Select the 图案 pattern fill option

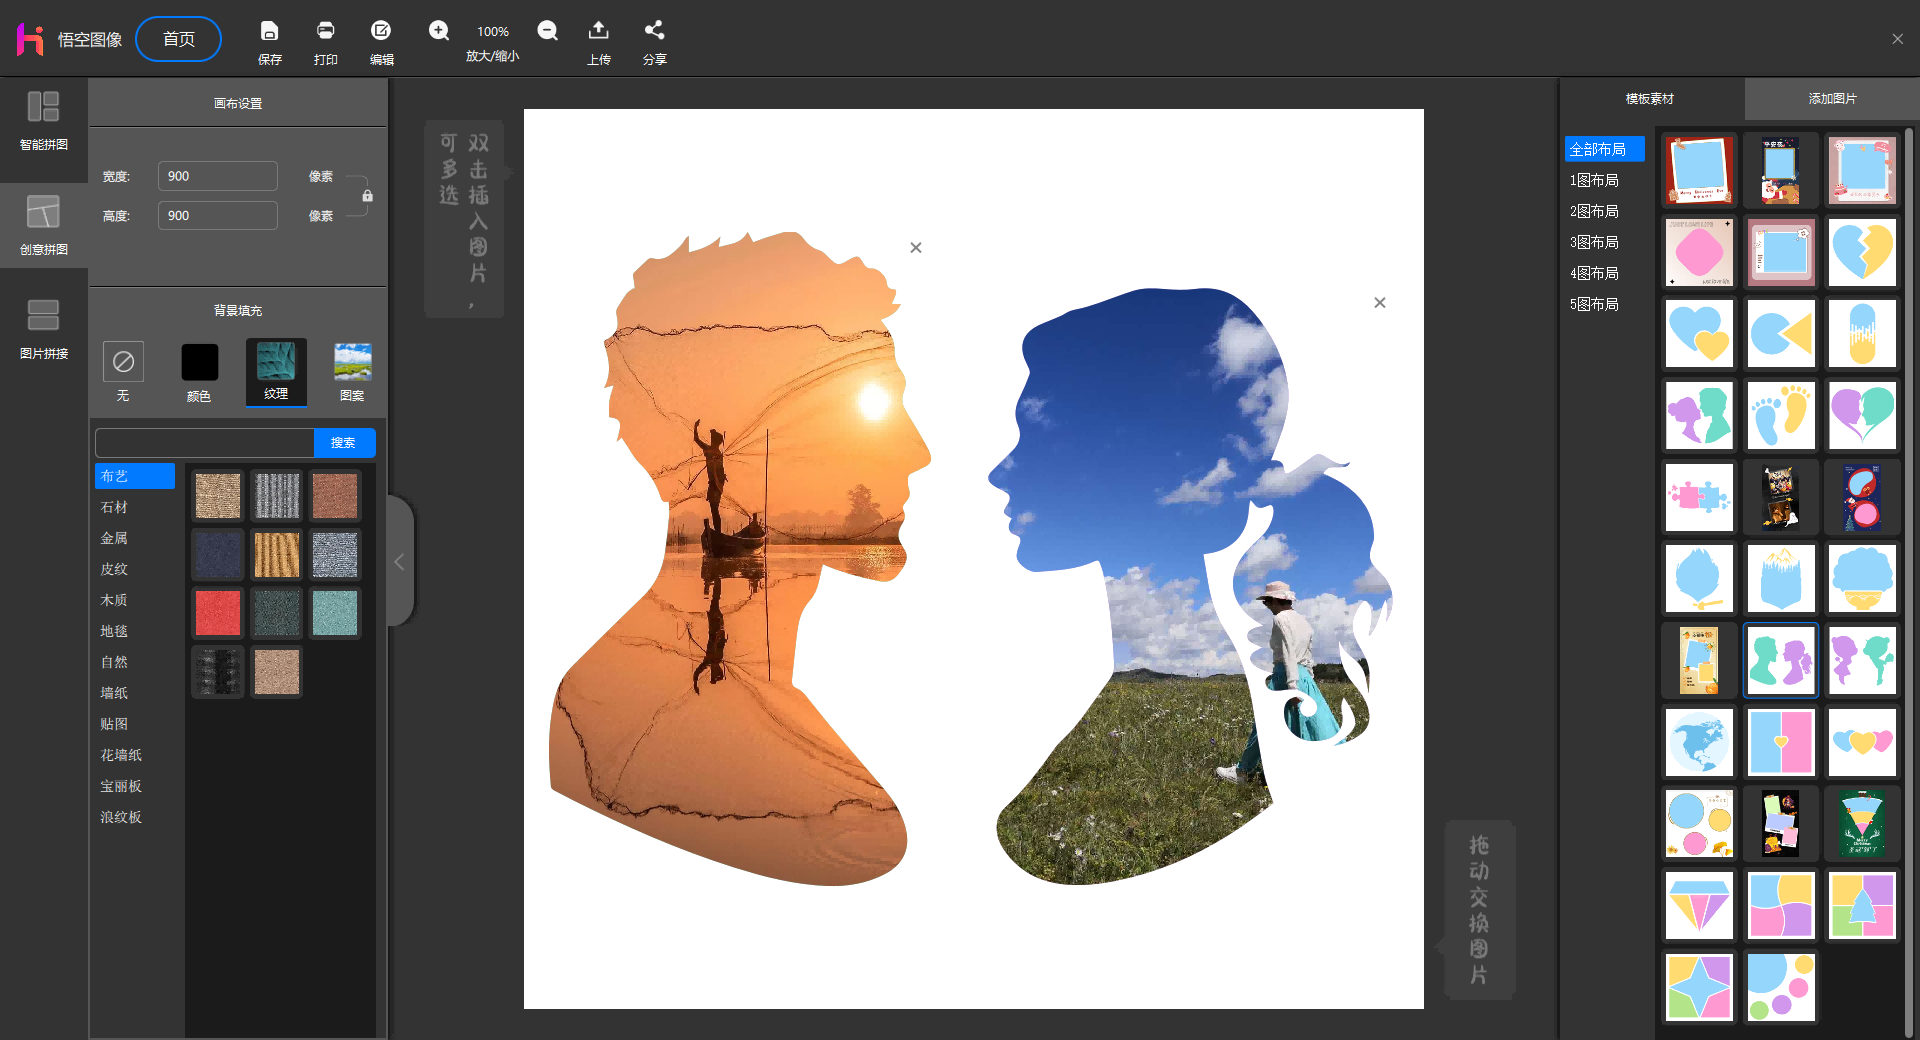tap(352, 362)
